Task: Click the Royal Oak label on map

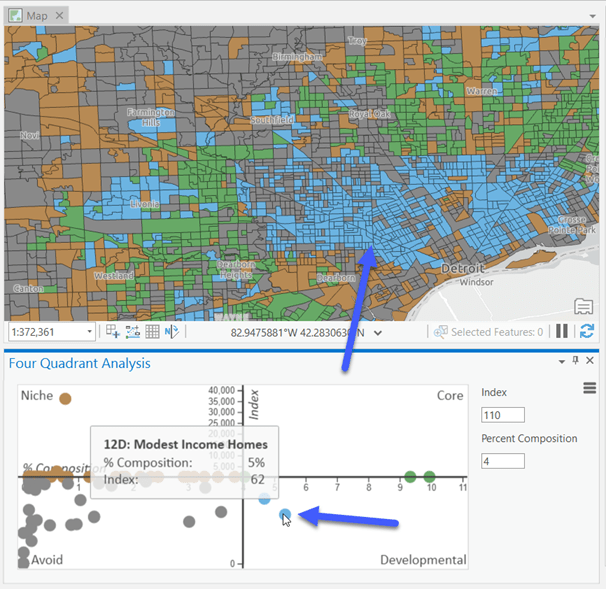Action: (x=369, y=114)
